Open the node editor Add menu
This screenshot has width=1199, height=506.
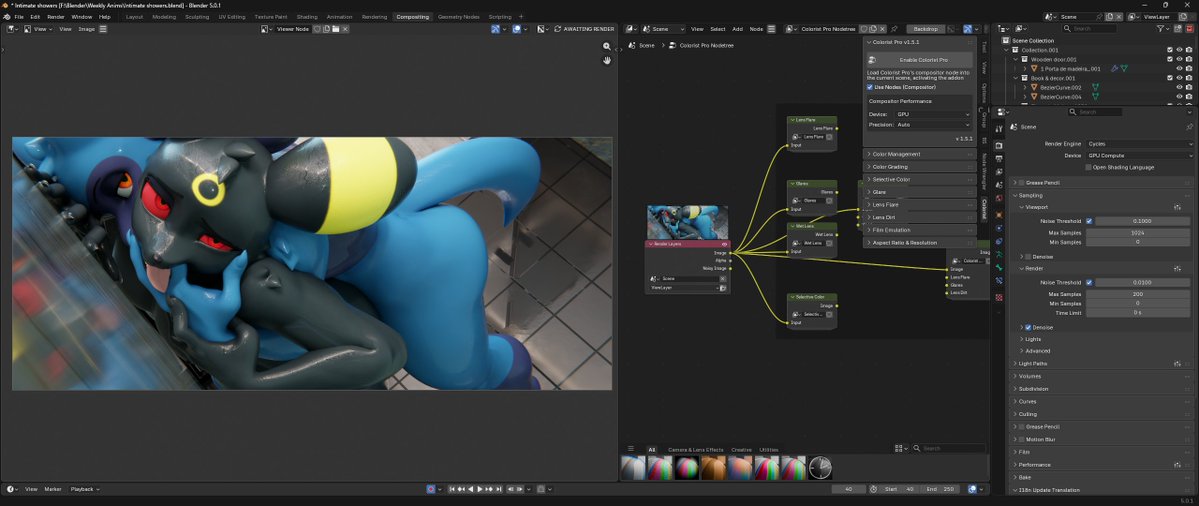pos(737,28)
